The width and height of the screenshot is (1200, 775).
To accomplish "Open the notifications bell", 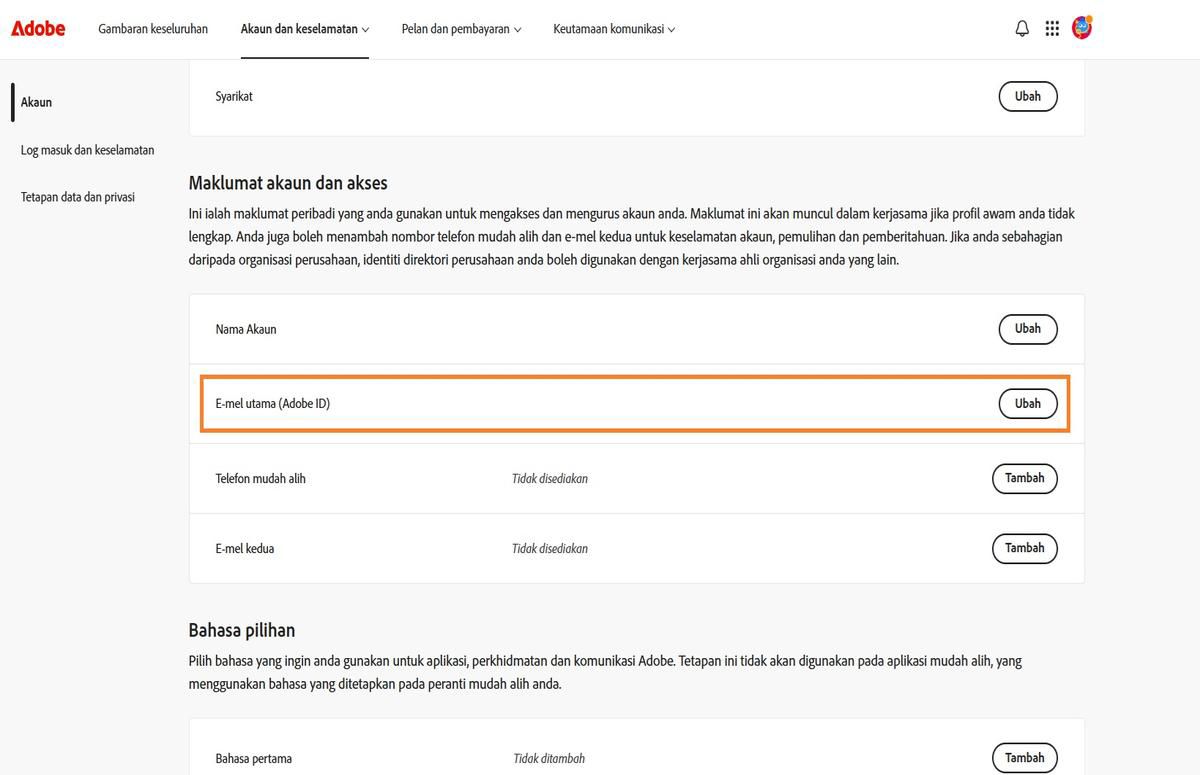I will click(x=1021, y=27).
